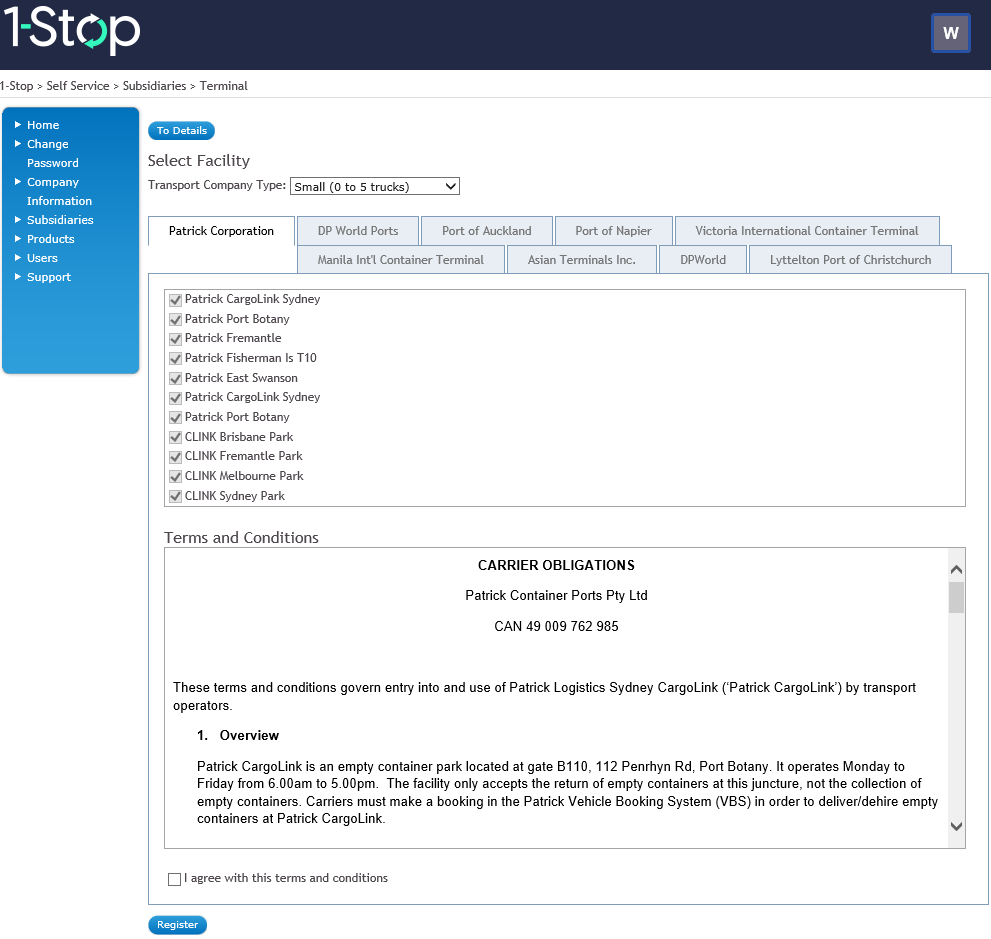
Task: Click the 1. Overview section heading
Action: click(238, 735)
